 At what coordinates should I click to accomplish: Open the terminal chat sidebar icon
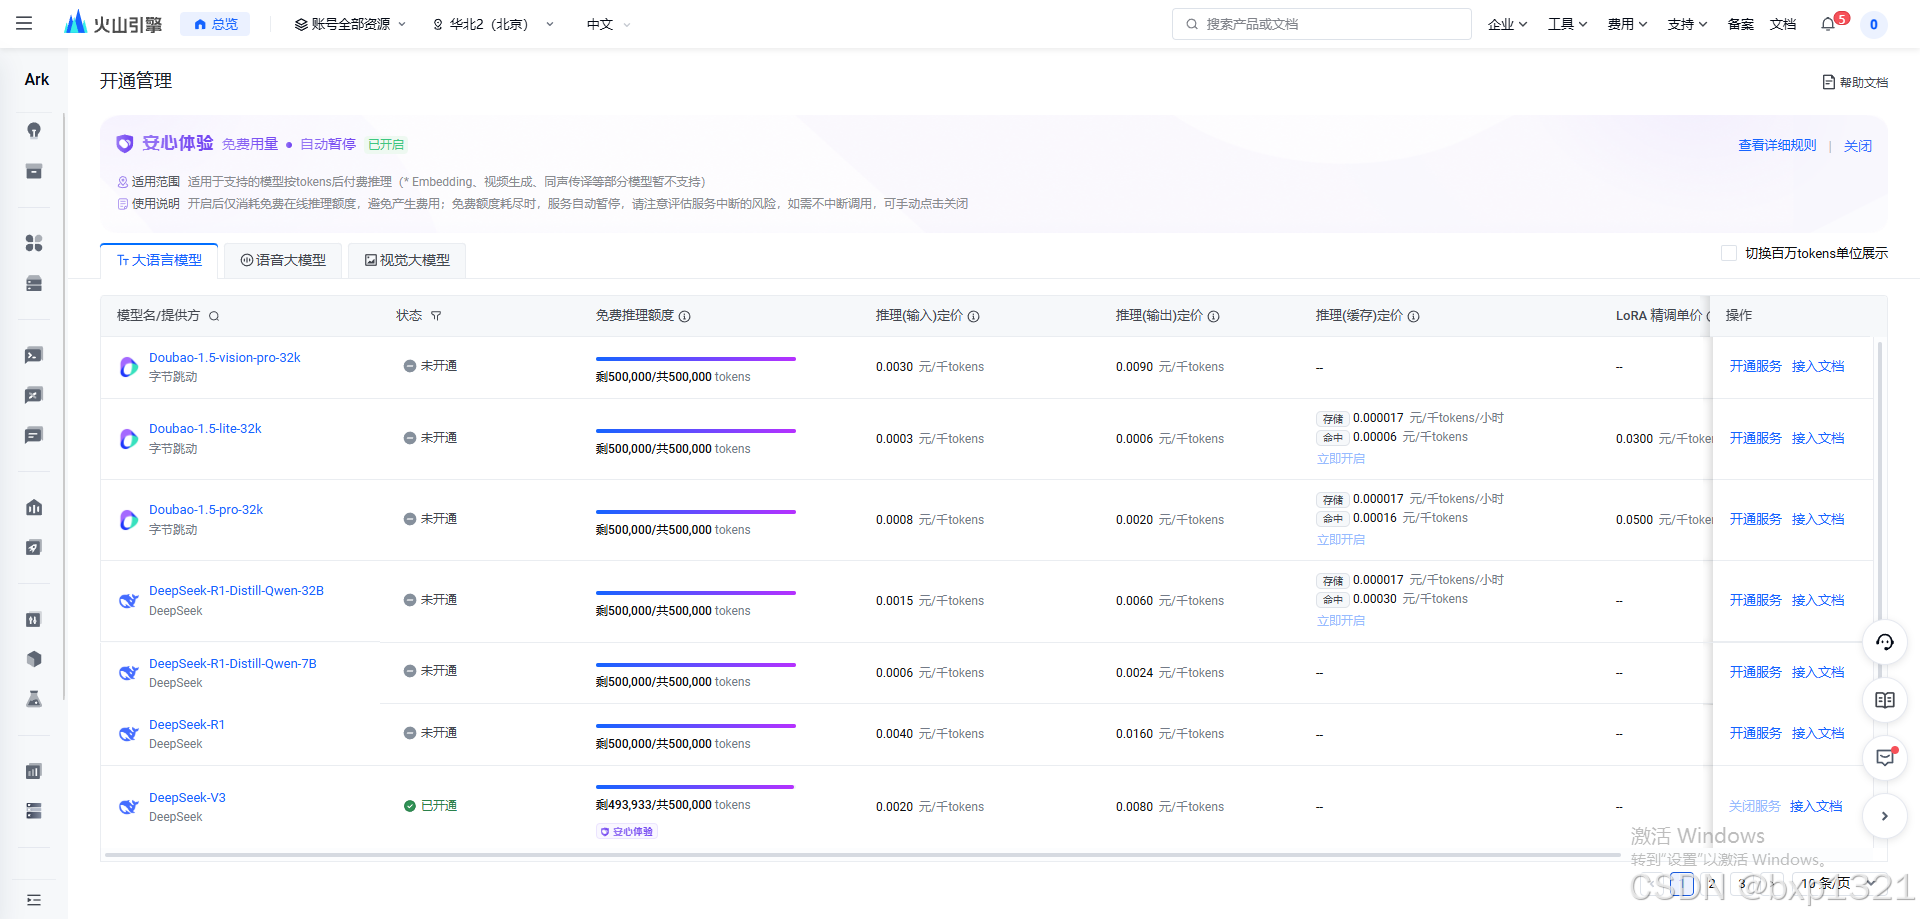34,355
